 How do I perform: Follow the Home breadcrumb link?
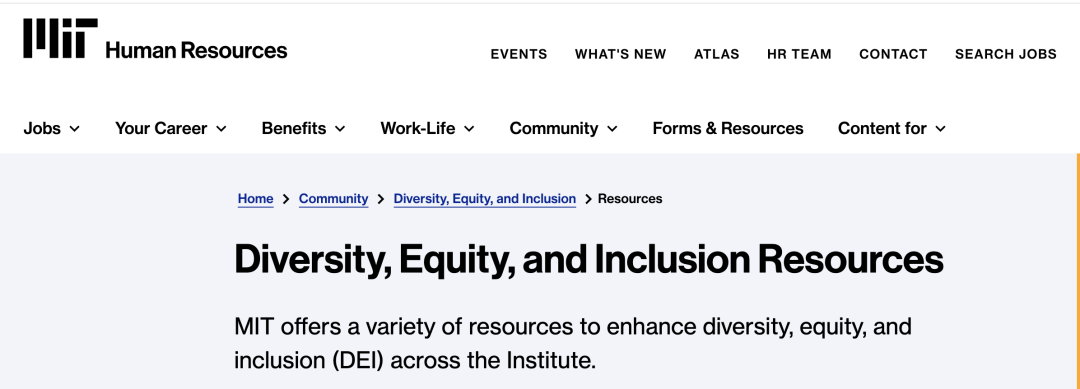pos(256,199)
